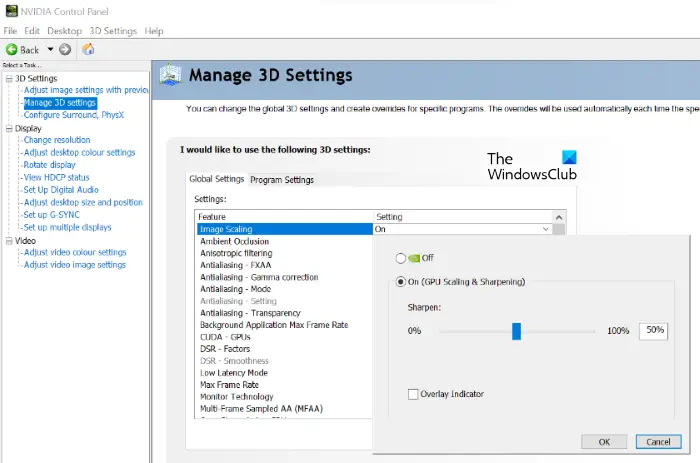Click the NVIDIA Control Panel title icon
Screen dimensions: 700x463
tap(12, 11)
